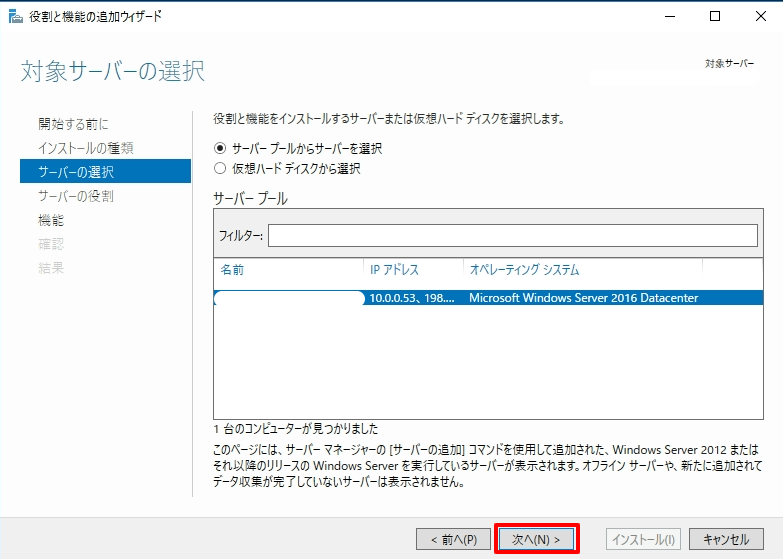The width and height of the screenshot is (783, 559).
Task: Go to インストールの種類 step
Action: (86, 148)
